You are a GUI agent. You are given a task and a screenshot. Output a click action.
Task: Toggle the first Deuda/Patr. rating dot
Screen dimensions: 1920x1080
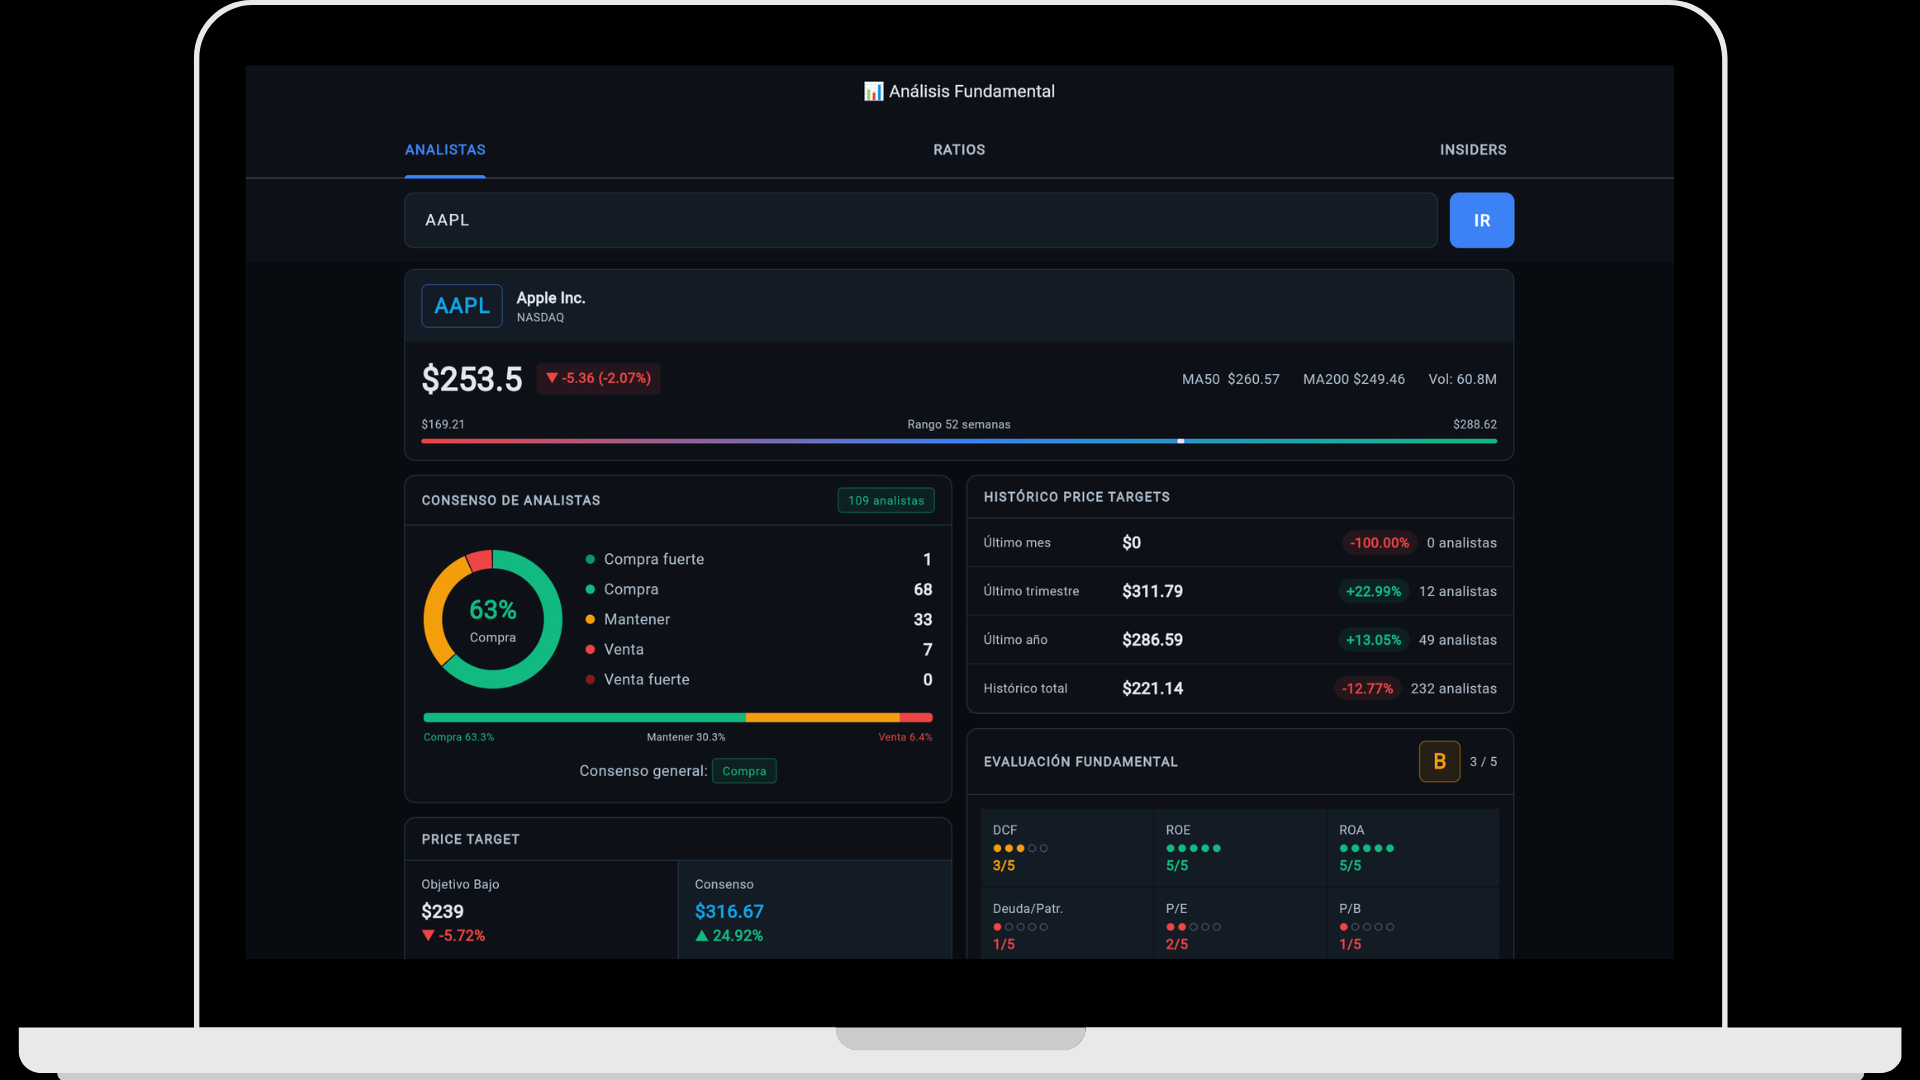pyautogui.click(x=997, y=927)
